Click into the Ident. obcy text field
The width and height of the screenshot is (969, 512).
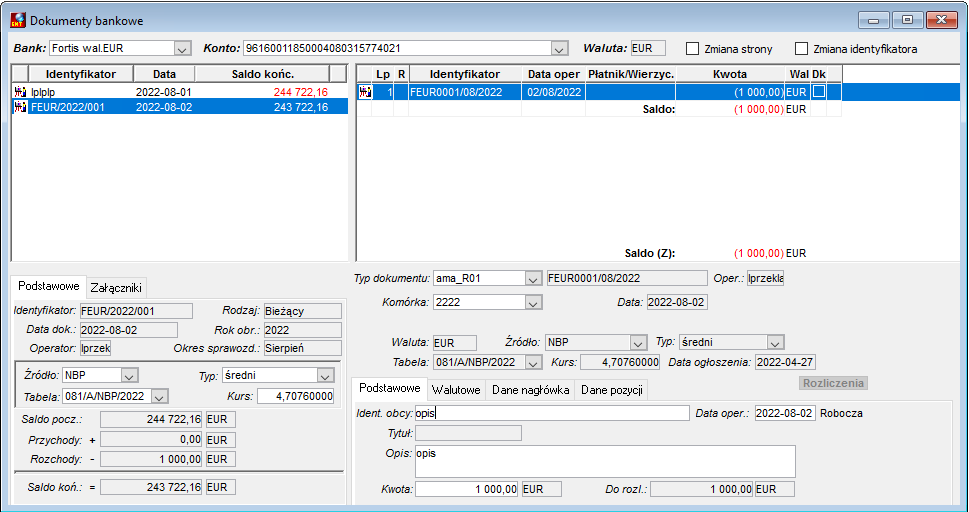click(x=552, y=413)
